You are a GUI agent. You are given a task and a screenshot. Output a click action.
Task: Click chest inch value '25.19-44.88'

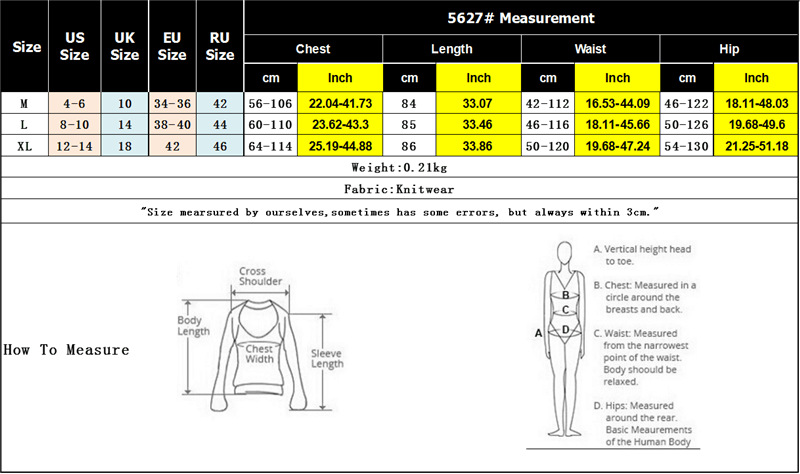pyautogui.click(x=340, y=146)
